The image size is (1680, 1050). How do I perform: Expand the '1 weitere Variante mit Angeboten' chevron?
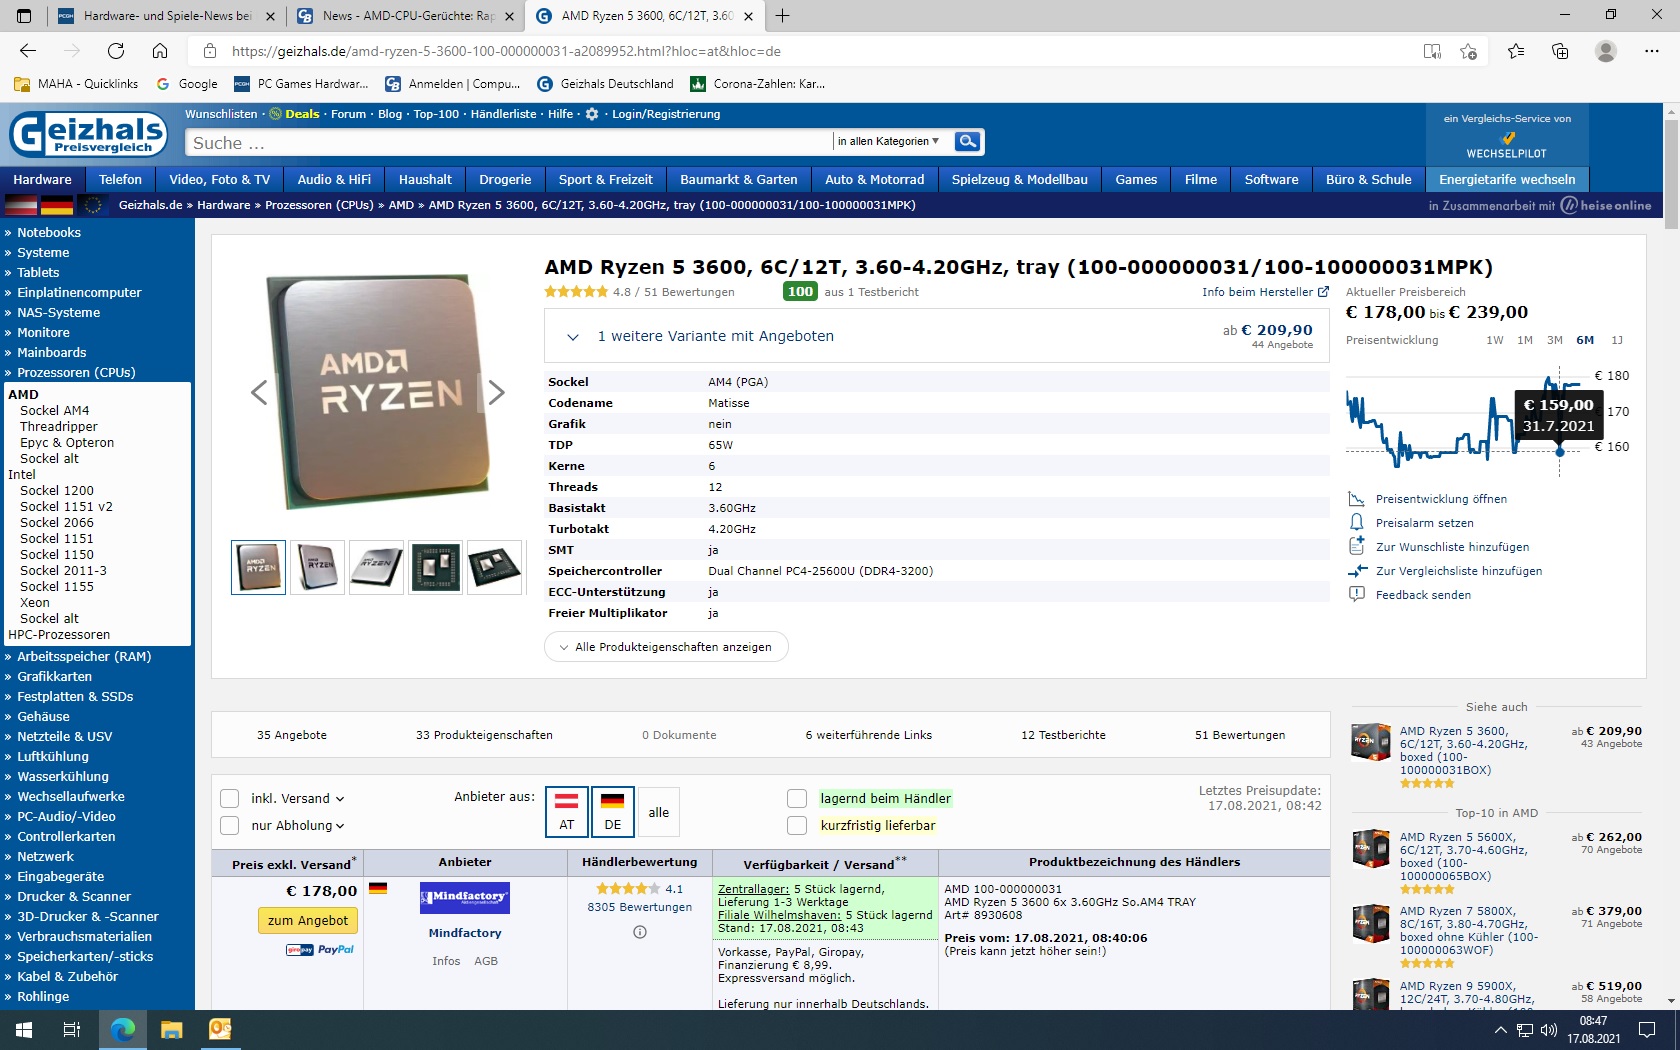[573, 337]
